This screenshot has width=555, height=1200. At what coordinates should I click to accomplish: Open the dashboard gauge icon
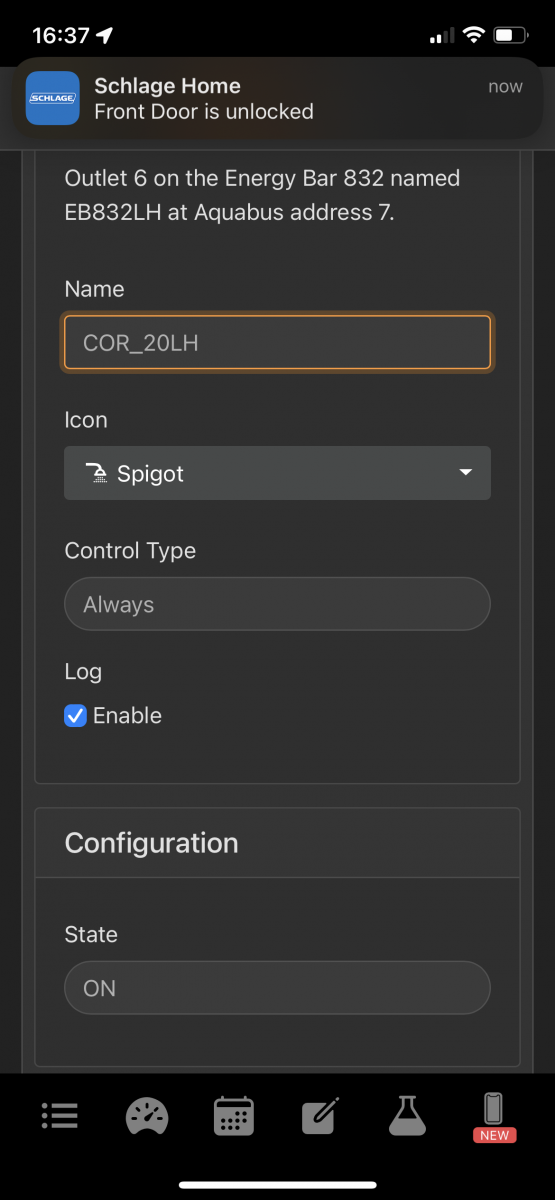(x=147, y=1115)
